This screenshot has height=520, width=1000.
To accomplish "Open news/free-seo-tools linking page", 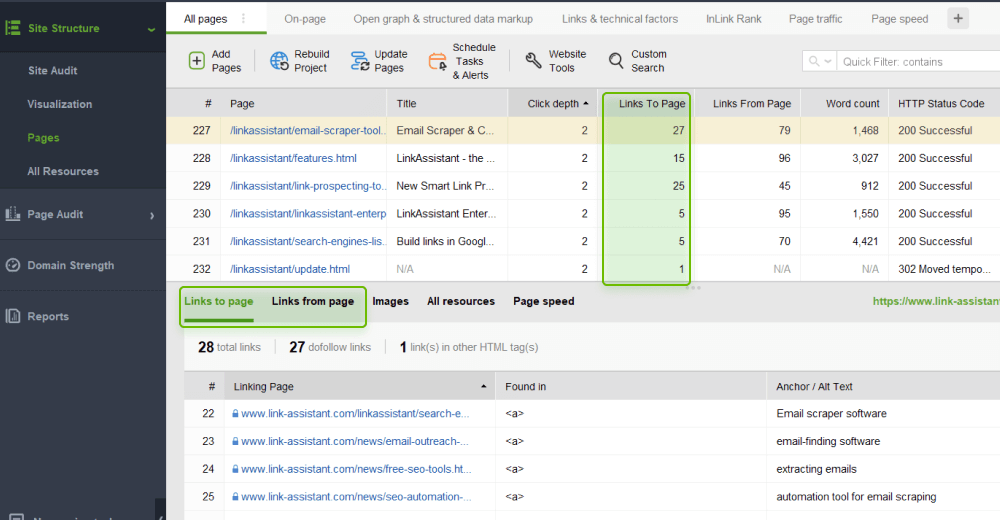I will [356, 469].
